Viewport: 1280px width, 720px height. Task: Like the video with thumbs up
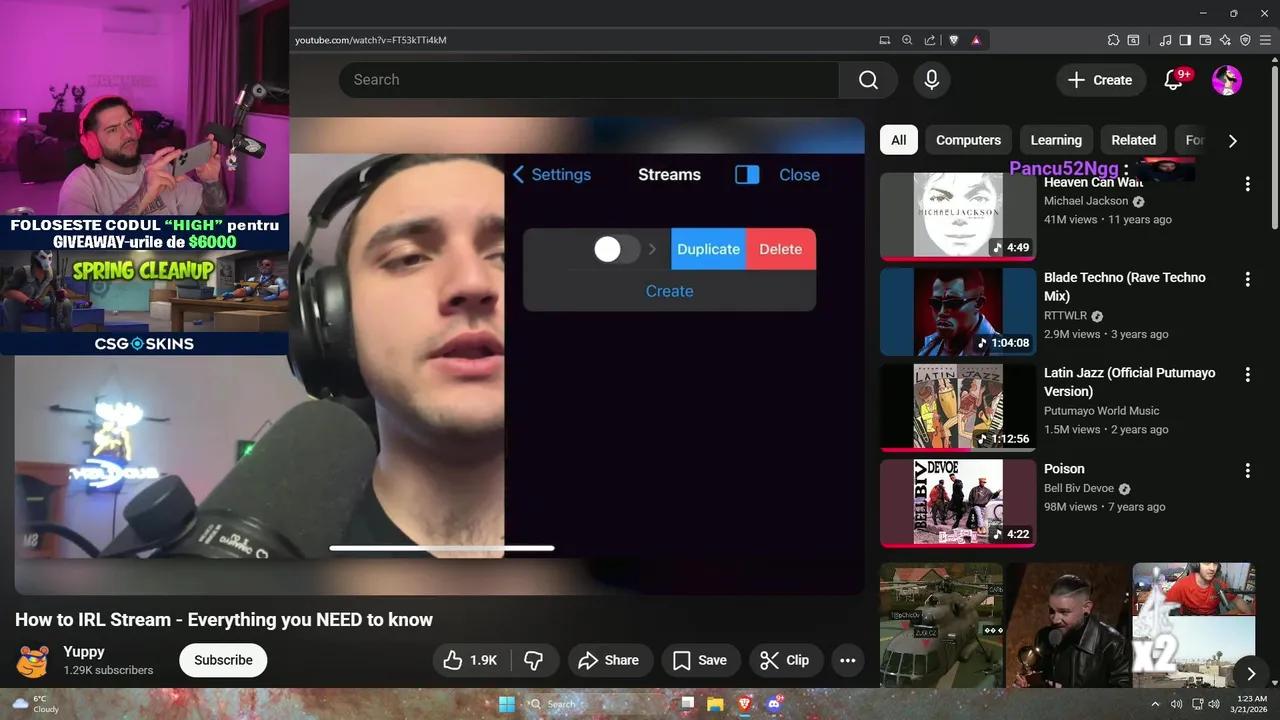[x=471, y=660]
